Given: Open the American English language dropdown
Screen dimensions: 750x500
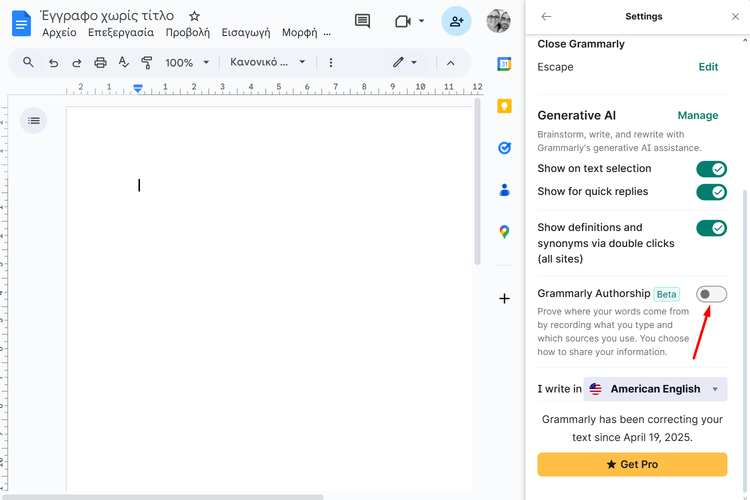Looking at the screenshot, I should [x=655, y=389].
